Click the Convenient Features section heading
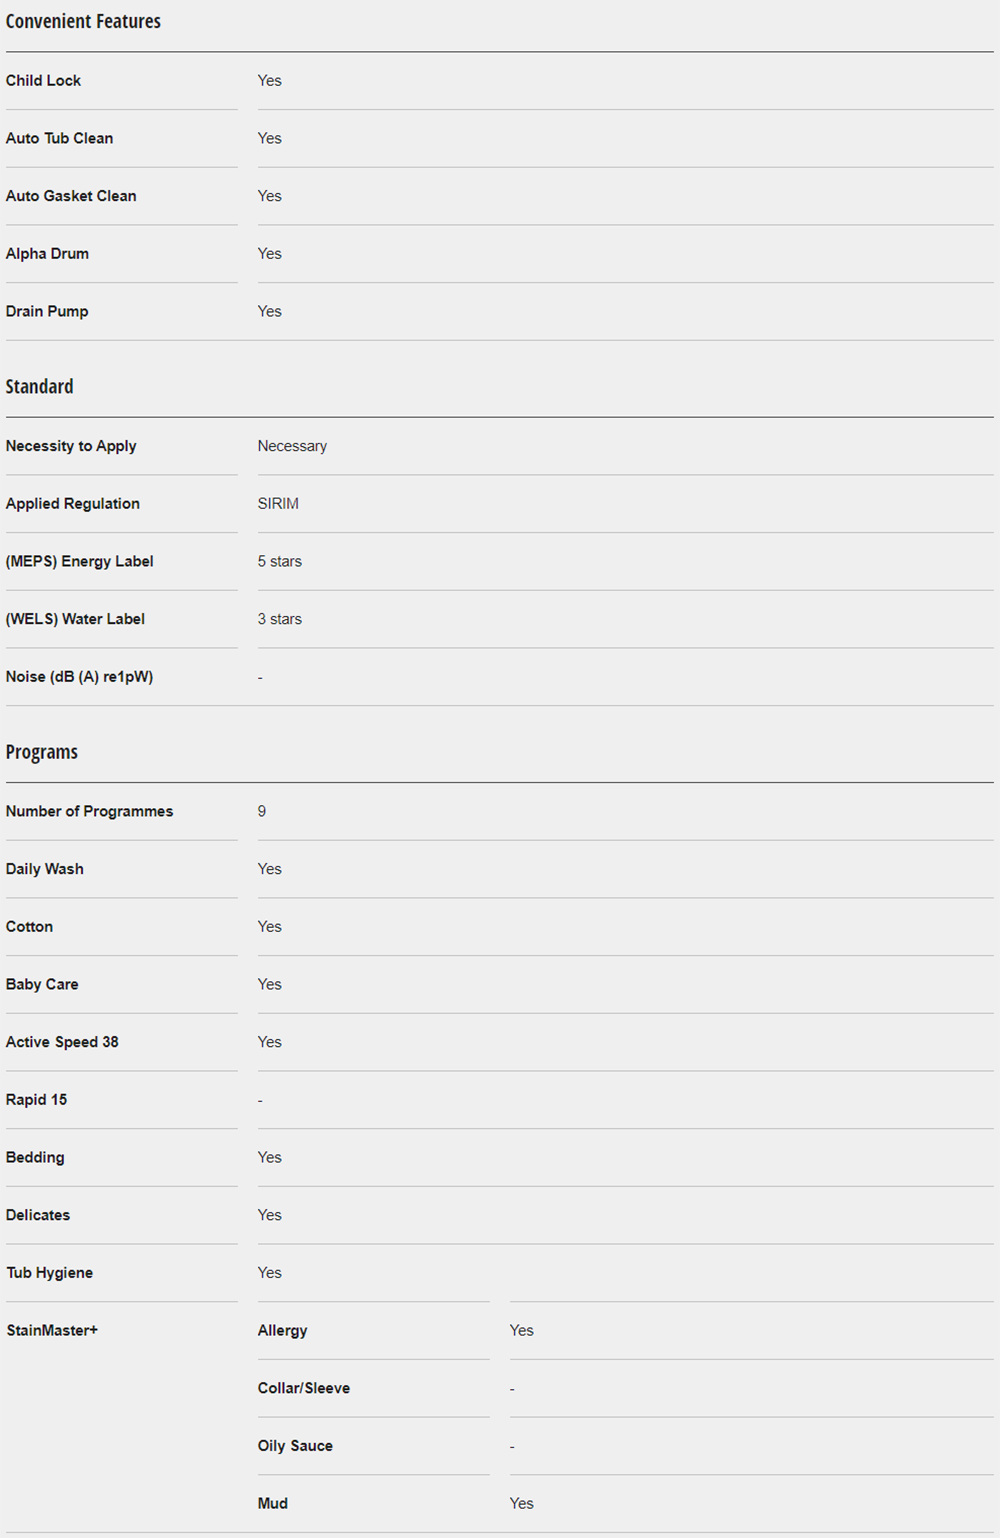 [x=83, y=21]
